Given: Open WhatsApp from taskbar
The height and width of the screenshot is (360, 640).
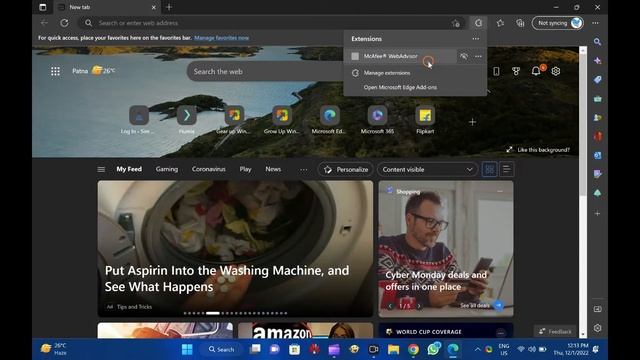Looking at the screenshot, I should tap(433, 349).
